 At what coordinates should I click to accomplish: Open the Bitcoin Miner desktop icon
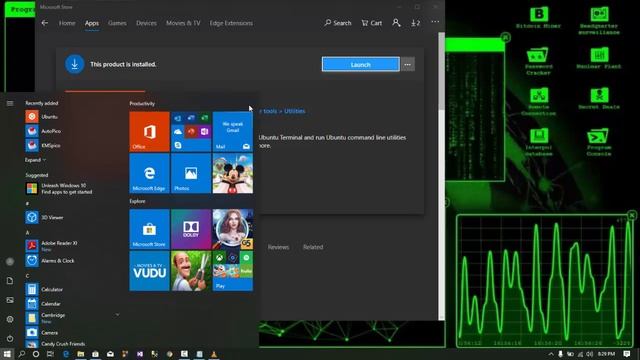pos(538,18)
